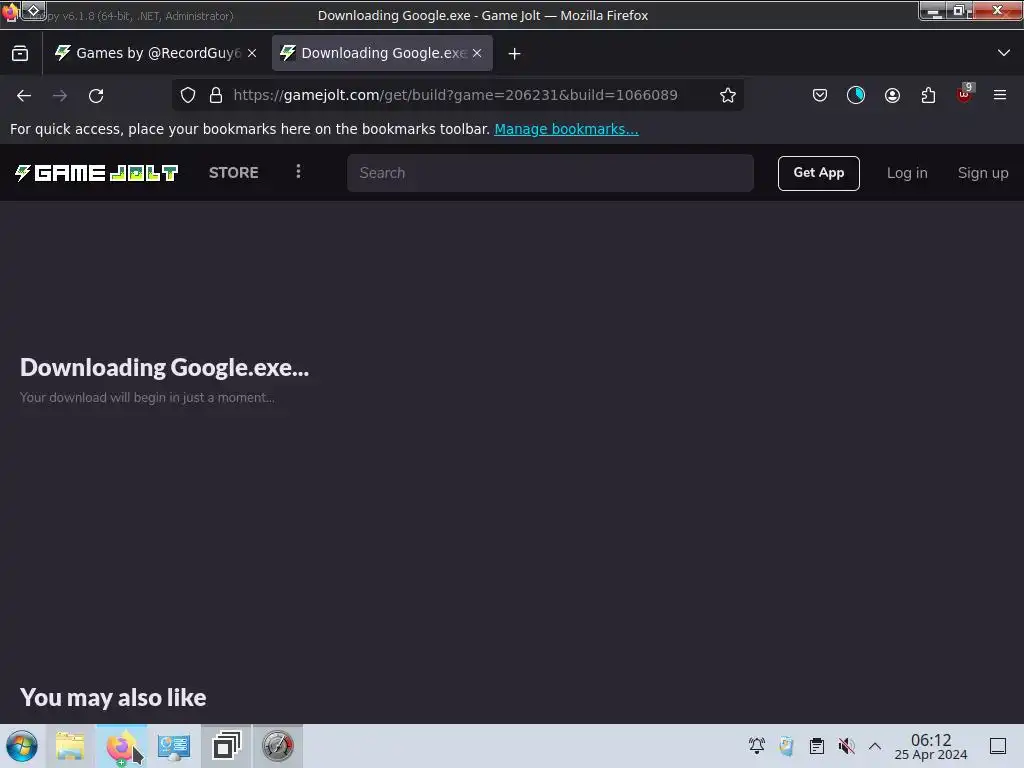View site security padlock info
1024x768 pixels.
click(216, 95)
